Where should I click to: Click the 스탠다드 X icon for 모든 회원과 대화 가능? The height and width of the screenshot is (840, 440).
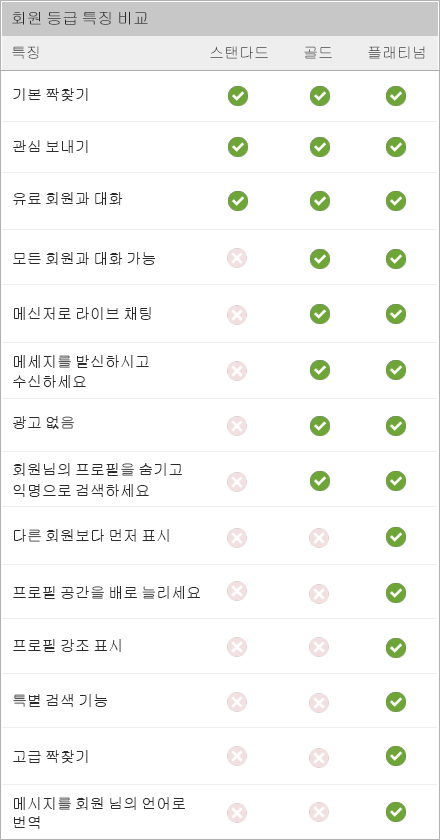(x=237, y=259)
